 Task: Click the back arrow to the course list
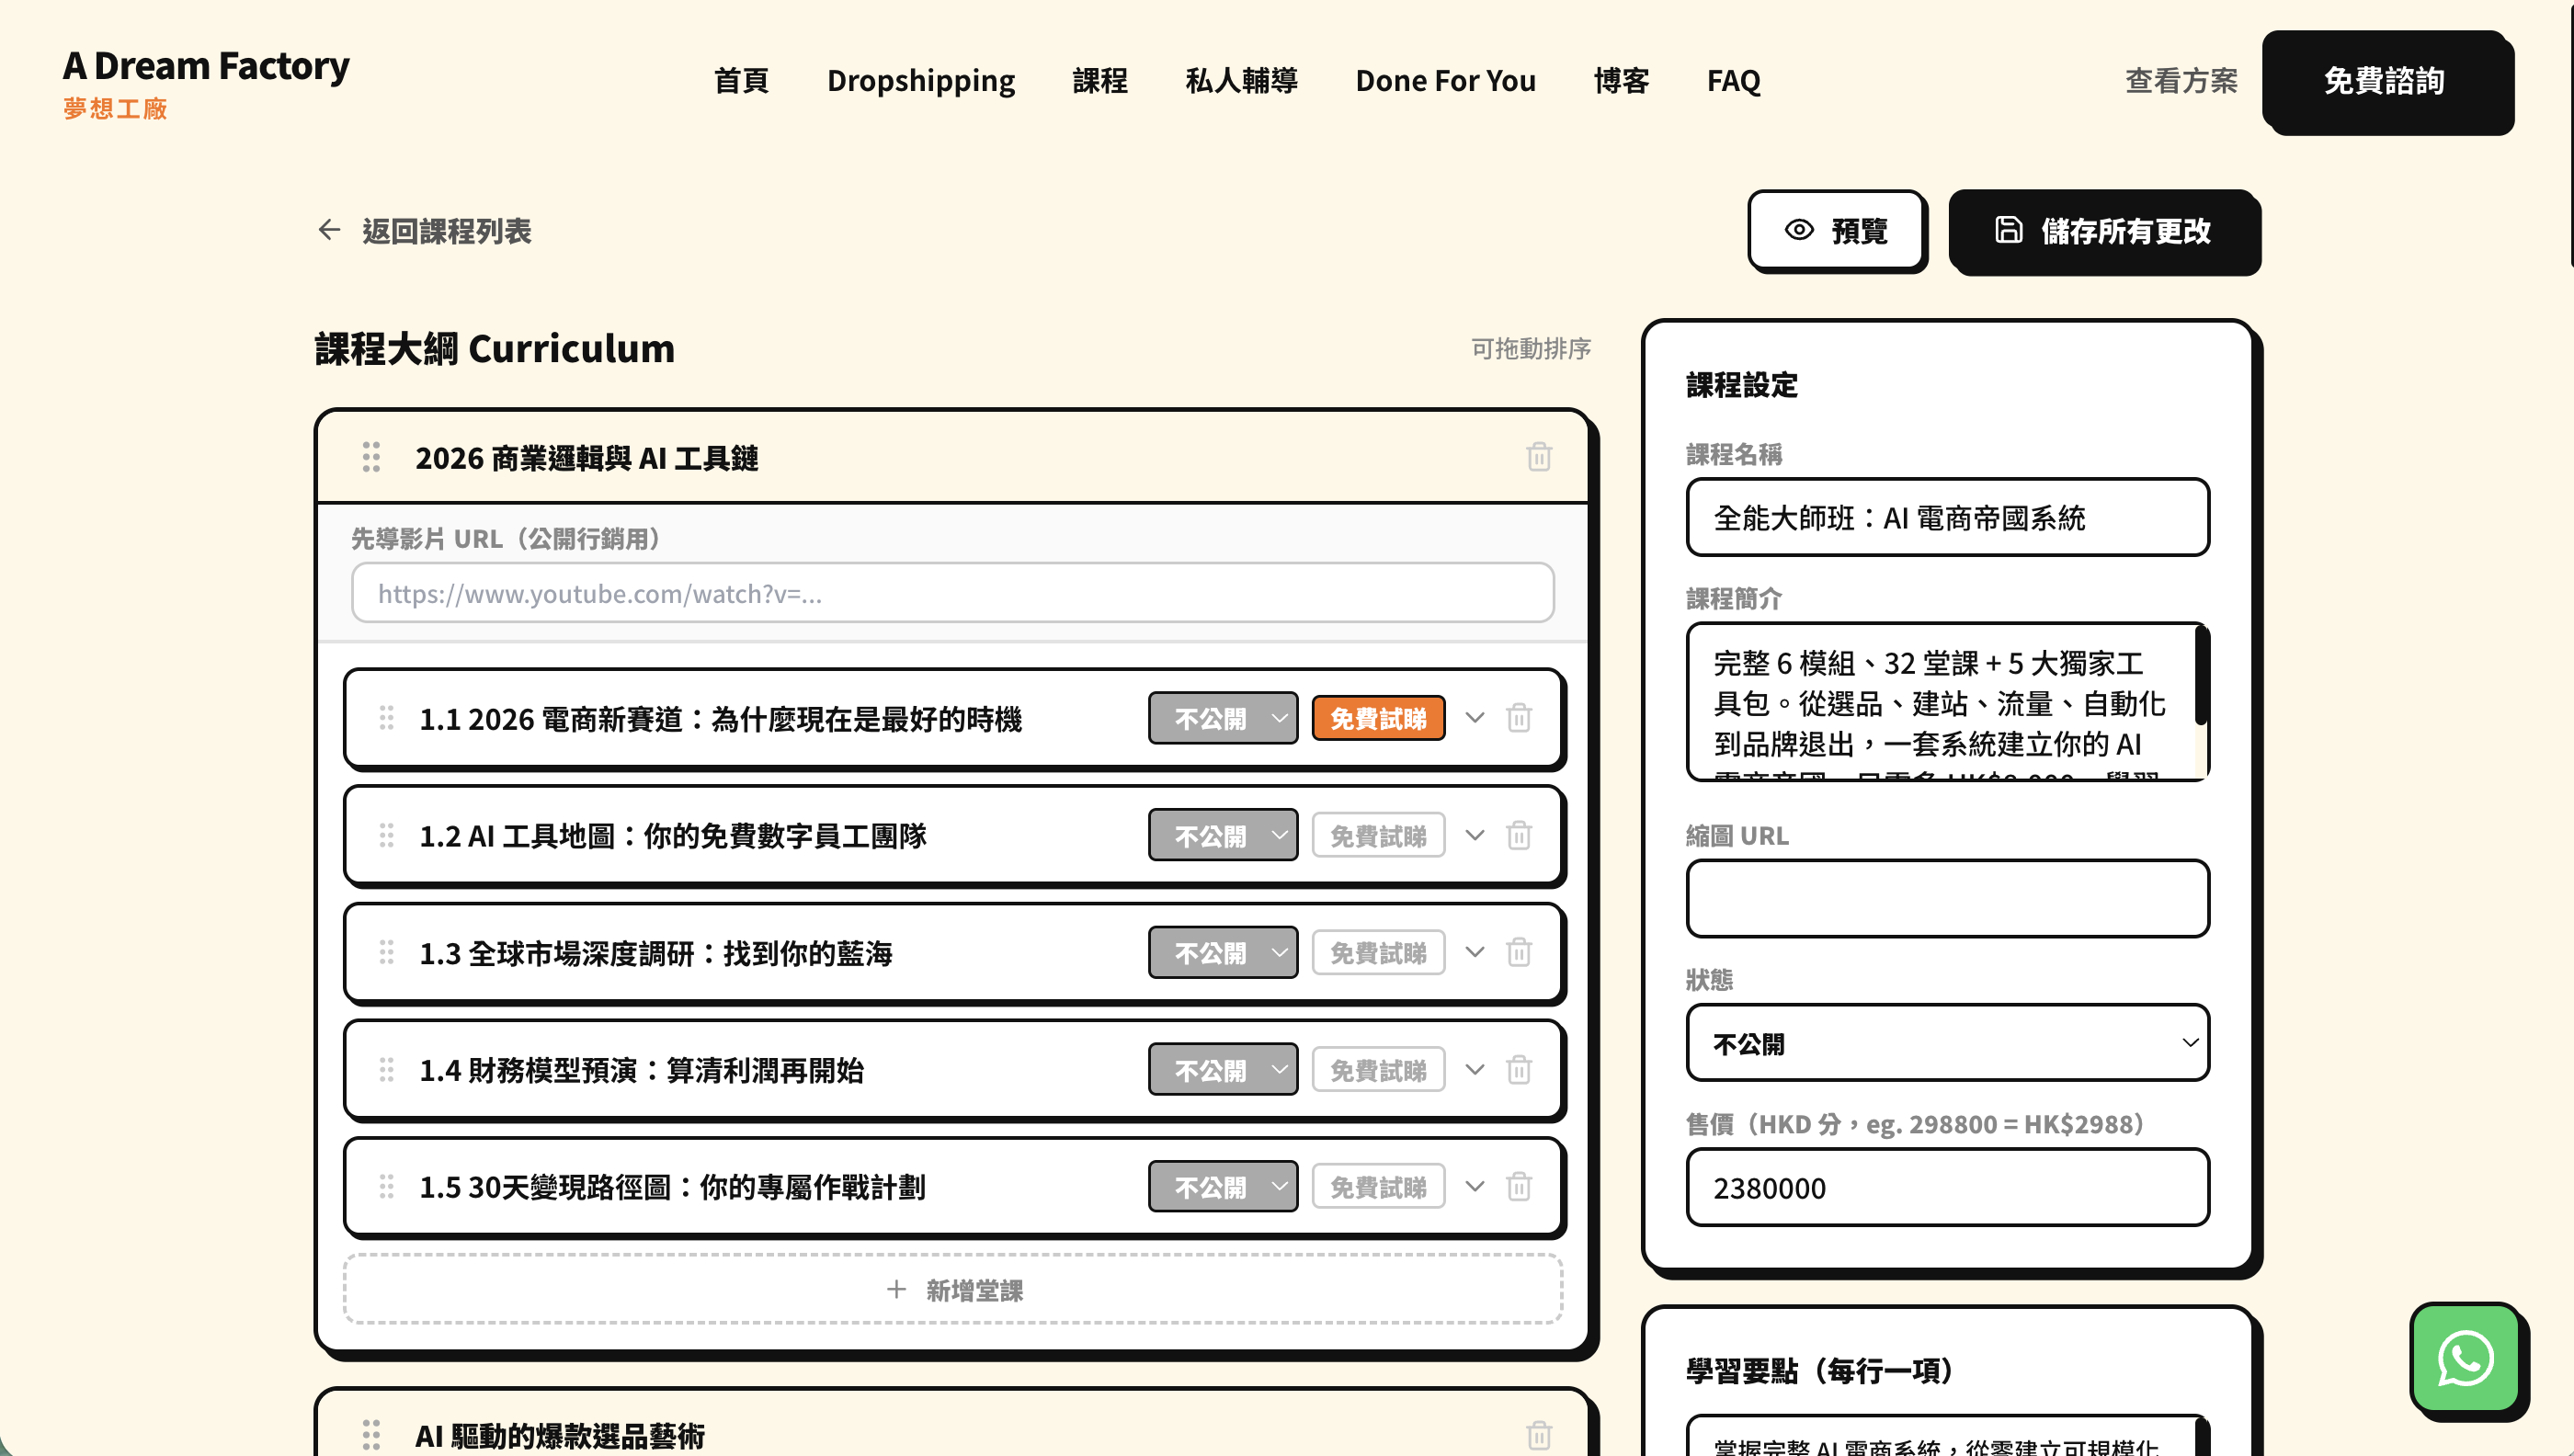tap(329, 230)
